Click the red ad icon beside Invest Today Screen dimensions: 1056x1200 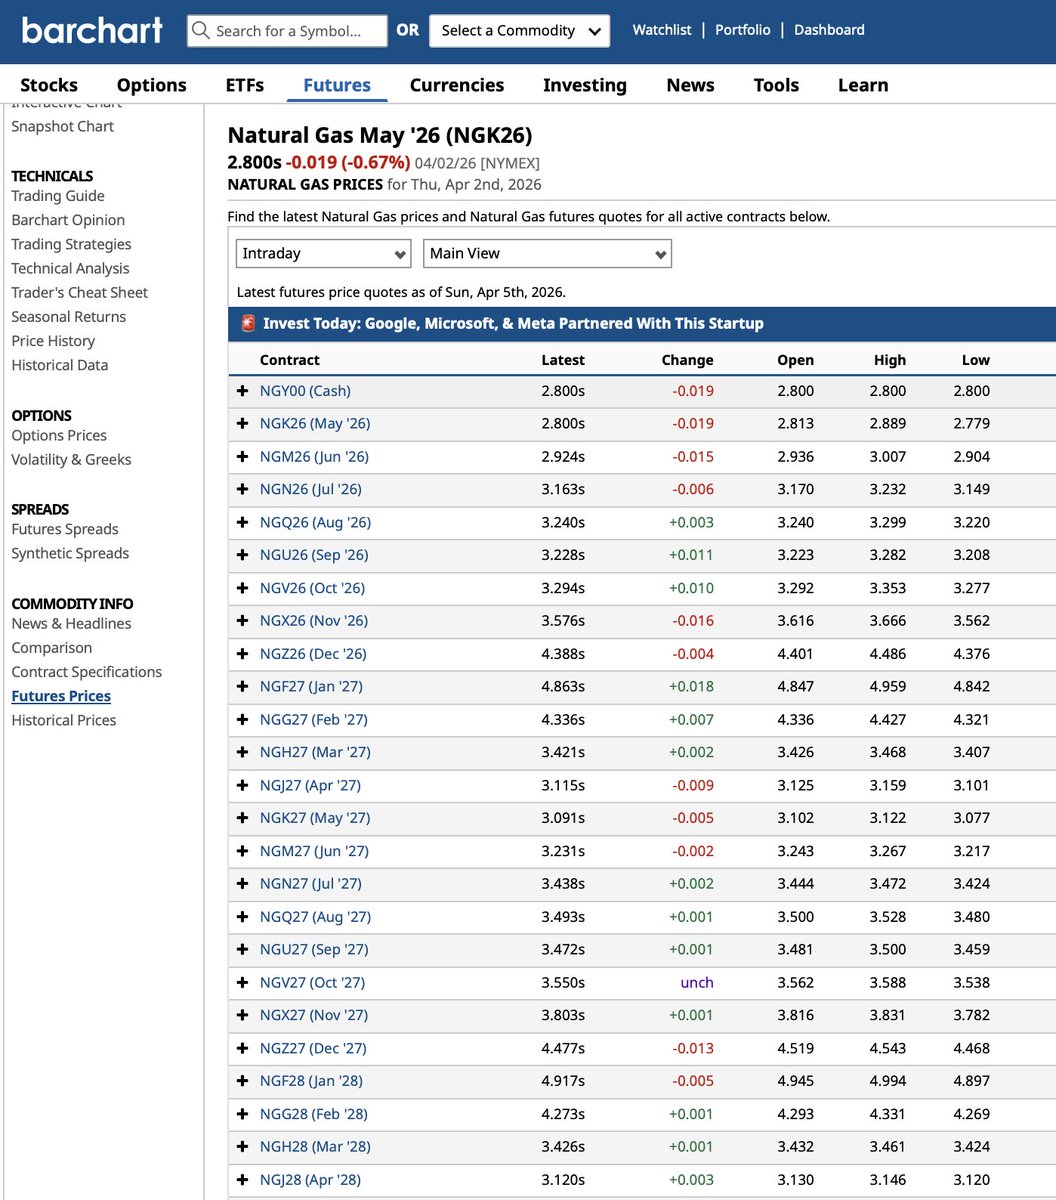coord(248,323)
